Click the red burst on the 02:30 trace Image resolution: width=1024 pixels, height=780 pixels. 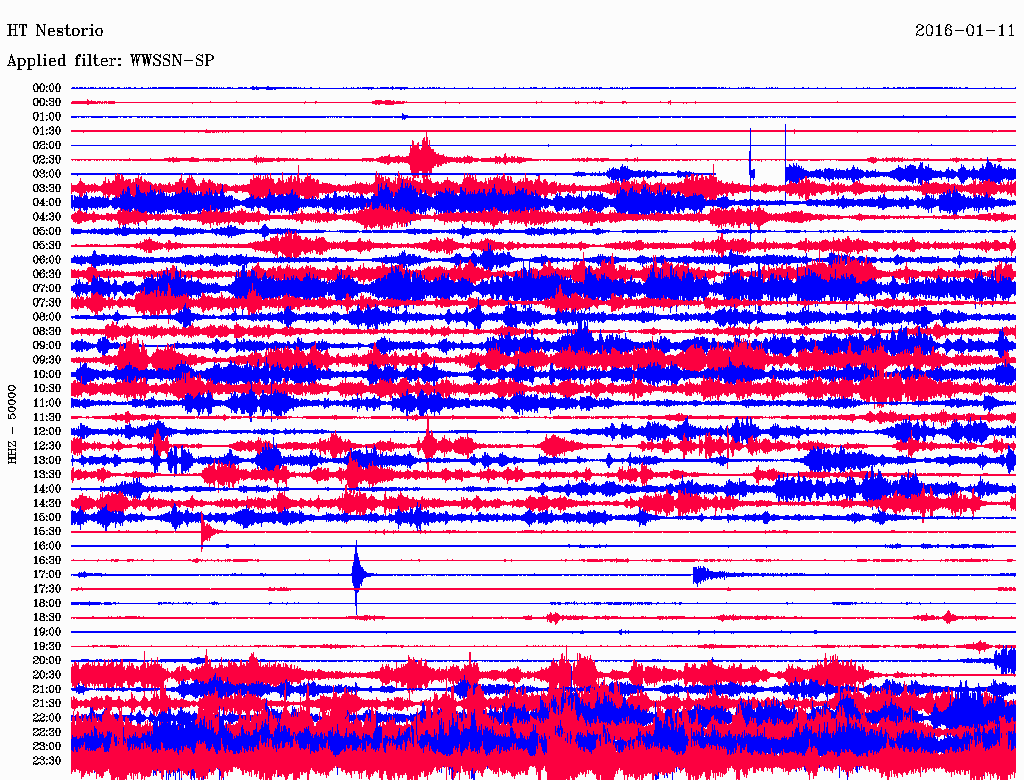[424, 158]
